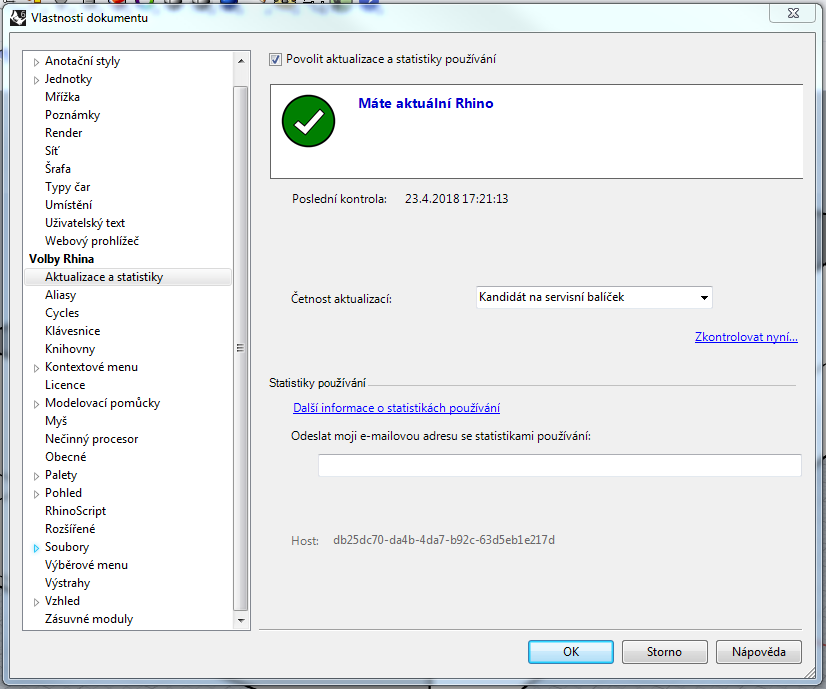Expand the Kontextové menu node
This screenshot has width=826, height=689.
point(36,368)
